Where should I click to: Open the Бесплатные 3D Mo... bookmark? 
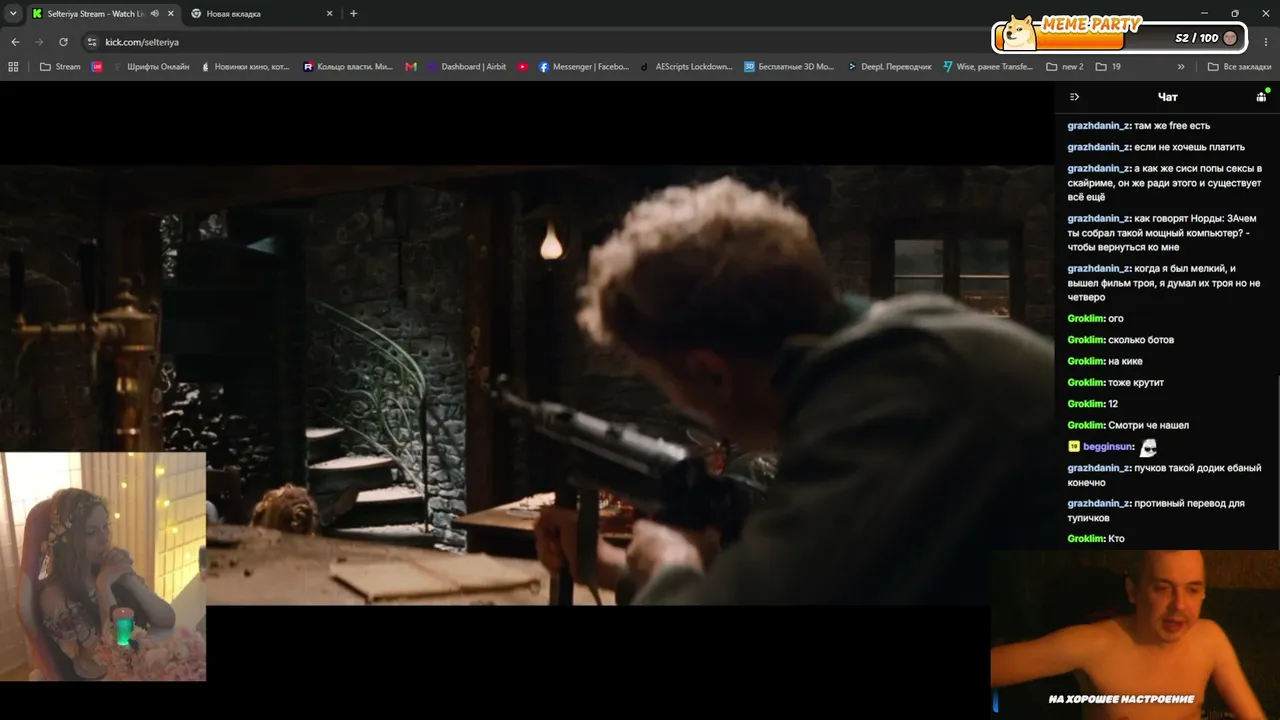(x=789, y=67)
